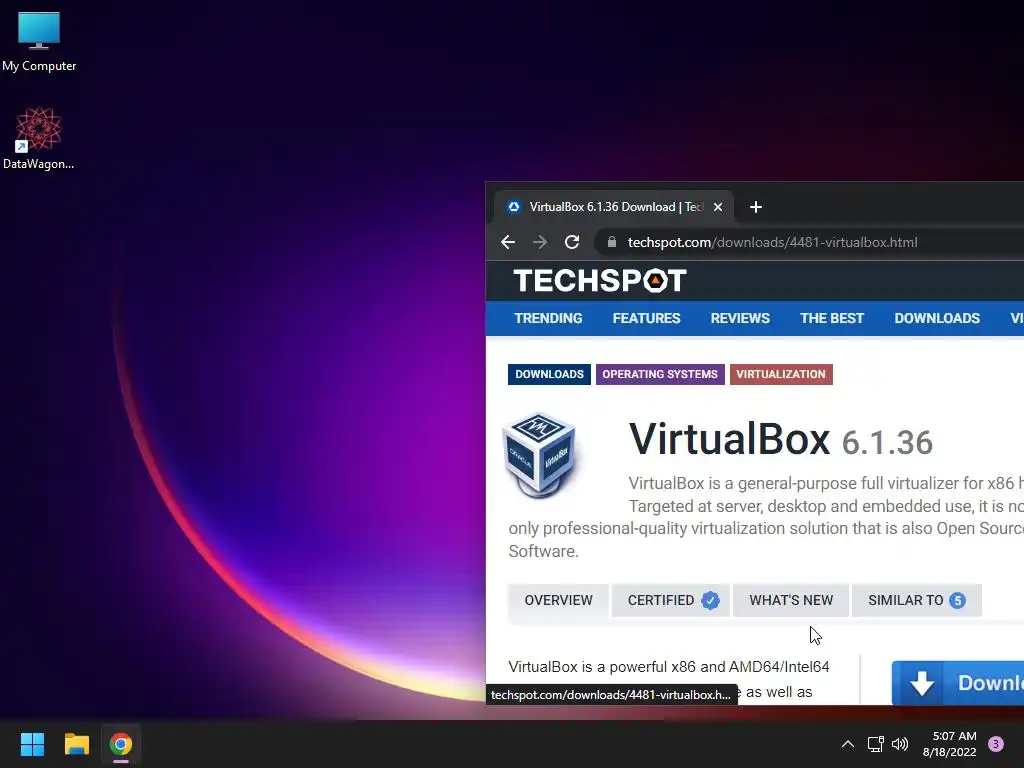The image size is (1024, 768).
Task: Open the network status tray icon
Action: pyautogui.click(x=875, y=744)
